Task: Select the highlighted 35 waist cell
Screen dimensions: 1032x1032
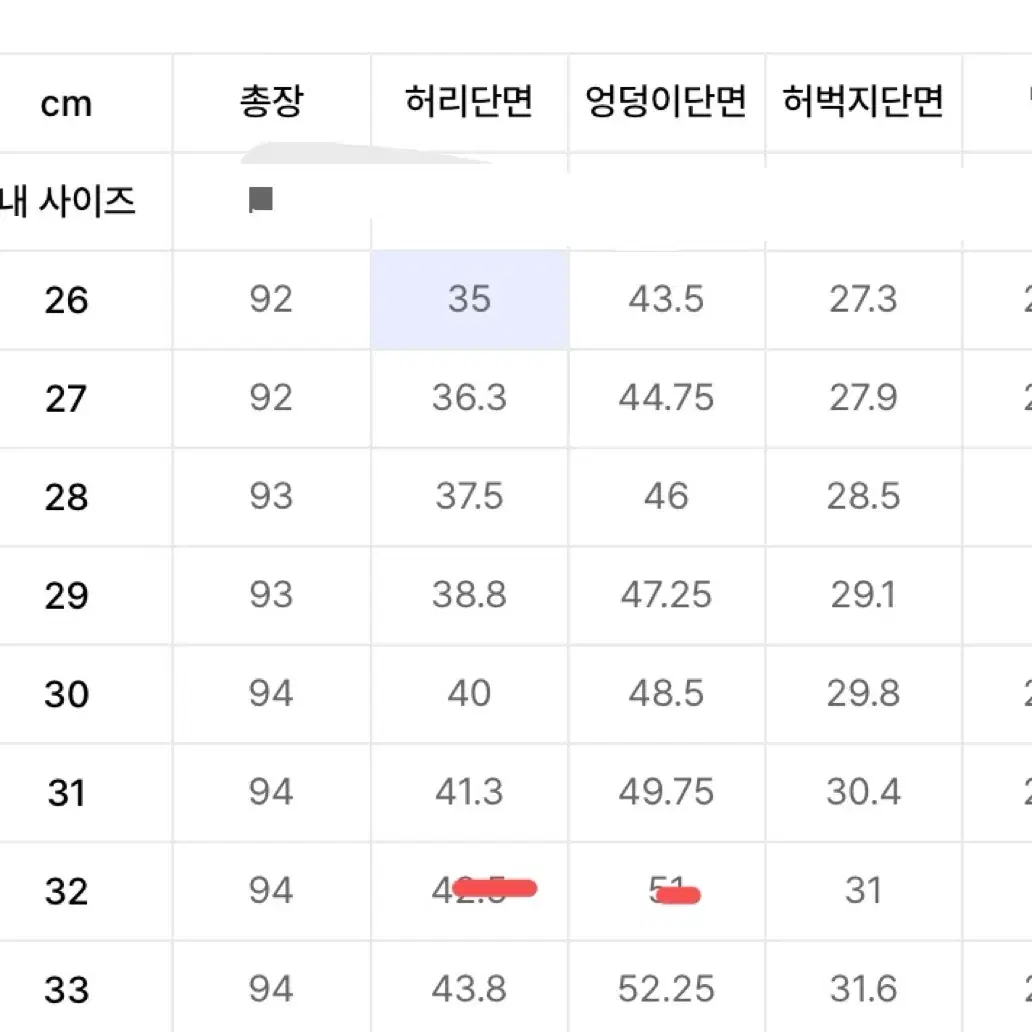Action: 469,299
